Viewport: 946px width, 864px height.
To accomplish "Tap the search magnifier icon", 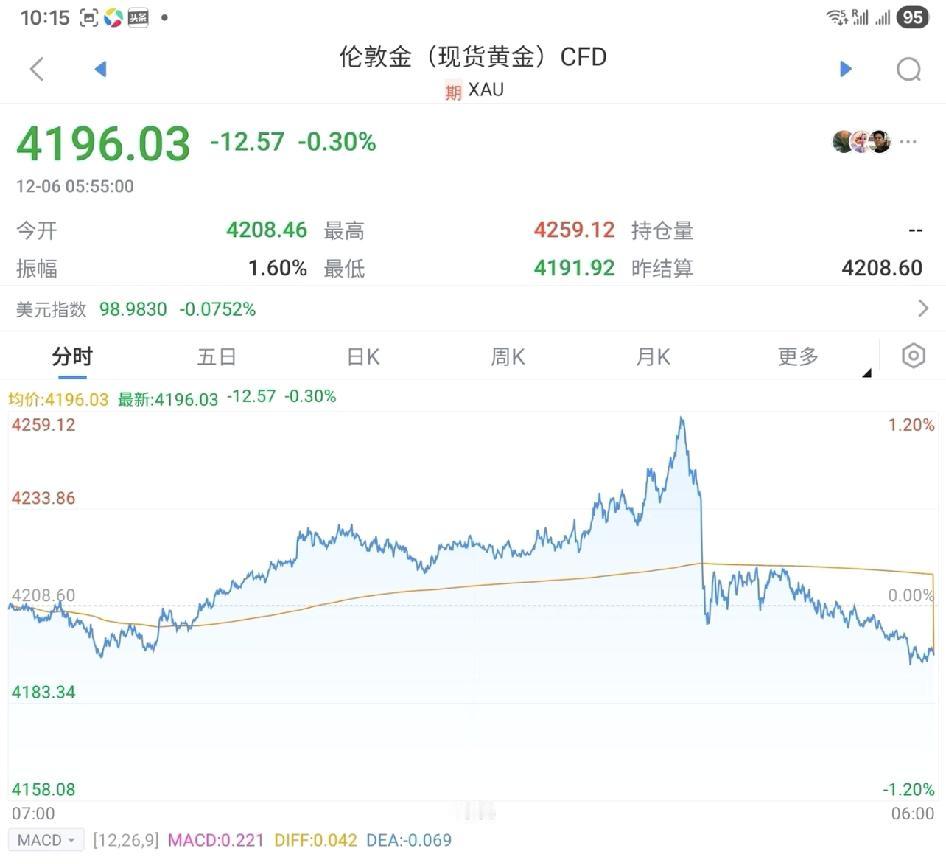I will [908, 69].
